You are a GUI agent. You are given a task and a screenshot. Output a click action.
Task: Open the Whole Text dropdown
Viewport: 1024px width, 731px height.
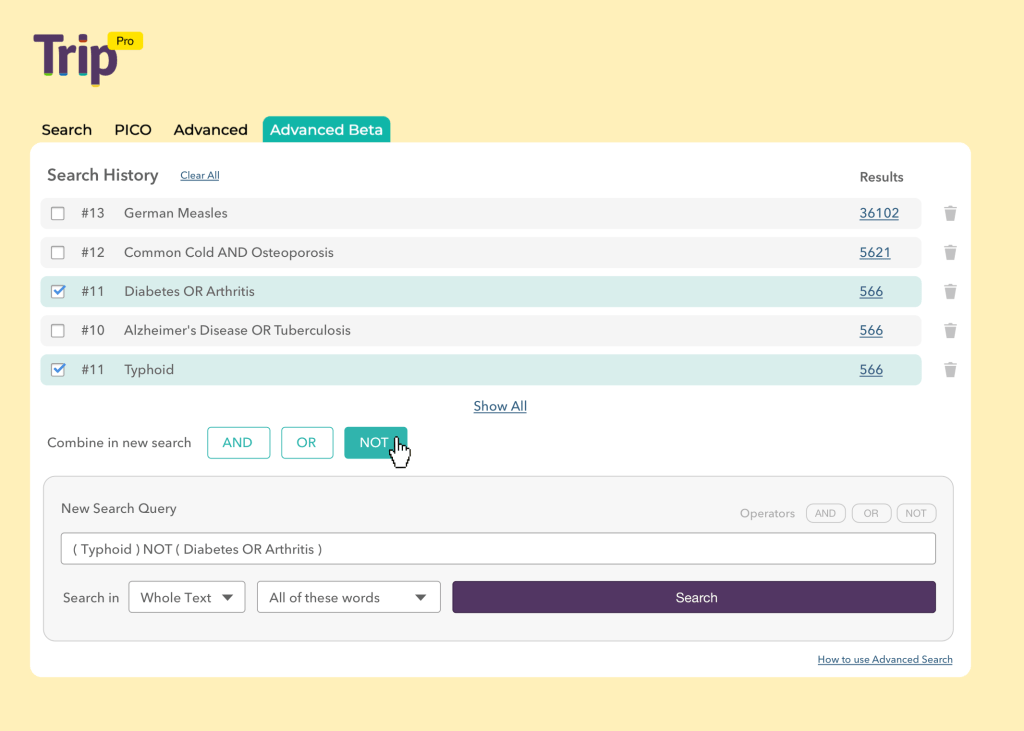coord(187,598)
